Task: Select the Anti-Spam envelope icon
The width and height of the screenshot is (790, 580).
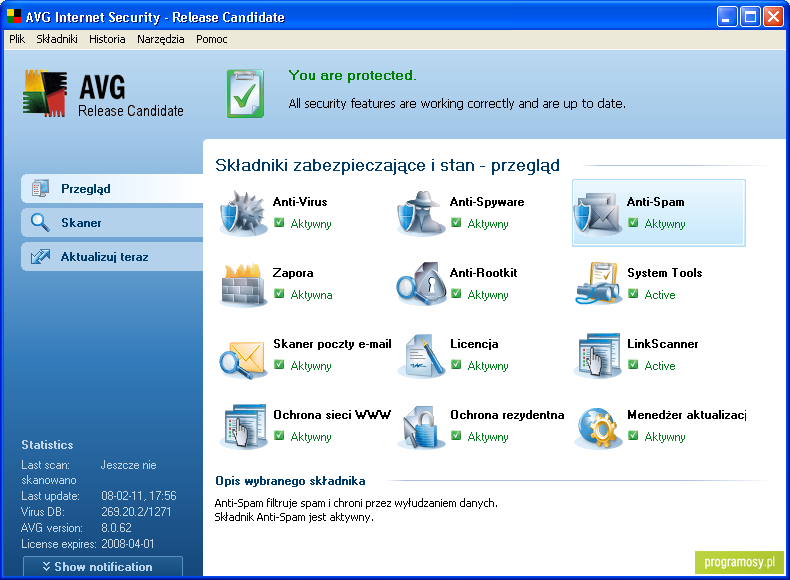Action: [x=598, y=213]
